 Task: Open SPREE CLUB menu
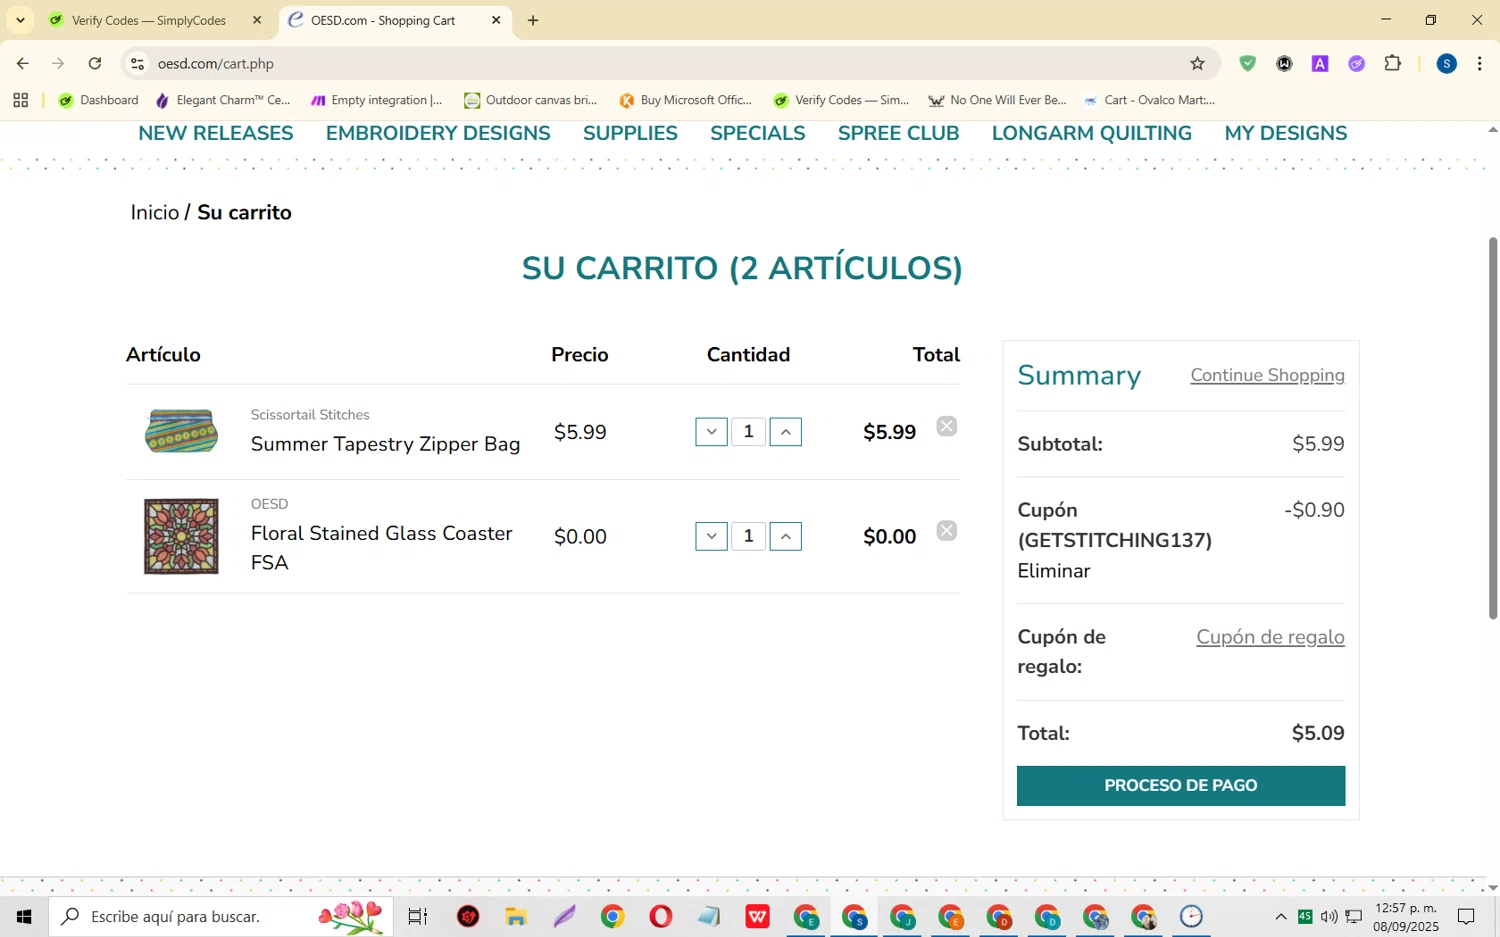pyautogui.click(x=898, y=133)
